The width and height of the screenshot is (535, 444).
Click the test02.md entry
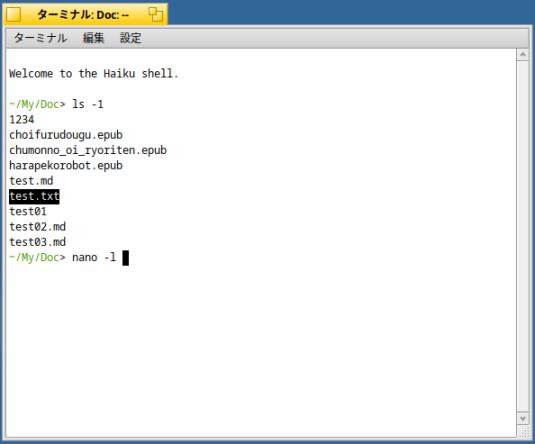(38, 227)
